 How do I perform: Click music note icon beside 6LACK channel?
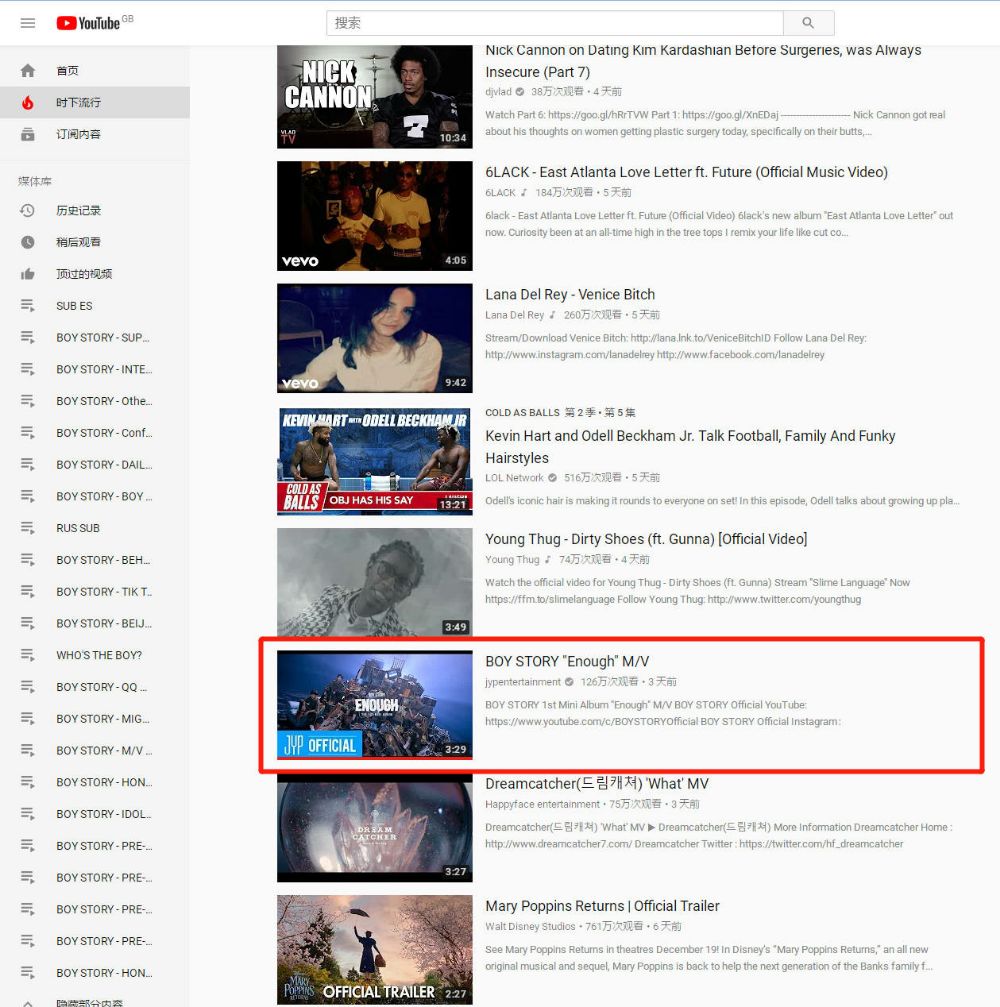click(523, 192)
